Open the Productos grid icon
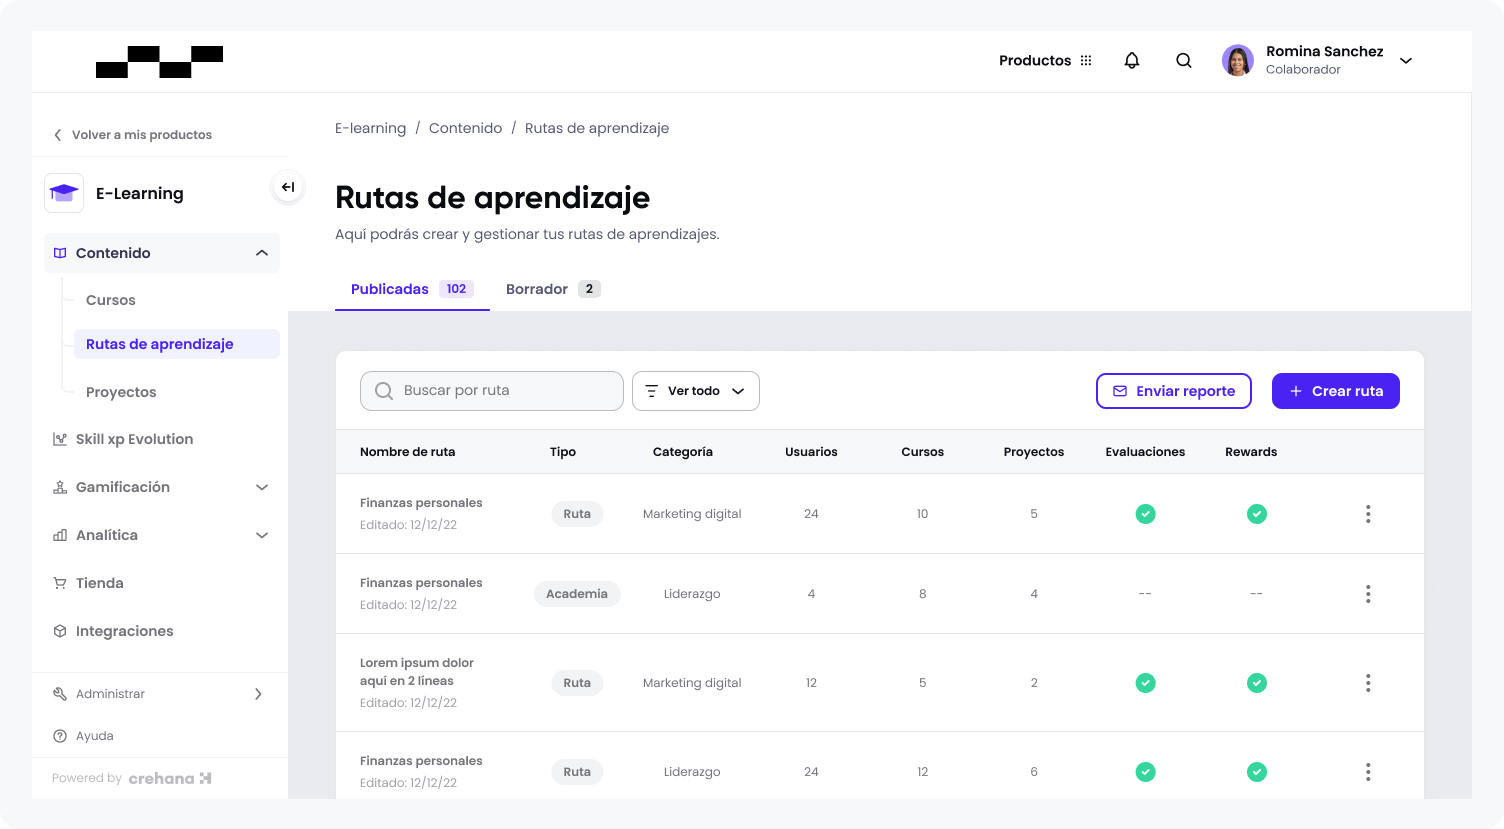The width and height of the screenshot is (1504, 829). click(x=1086, y=60)
